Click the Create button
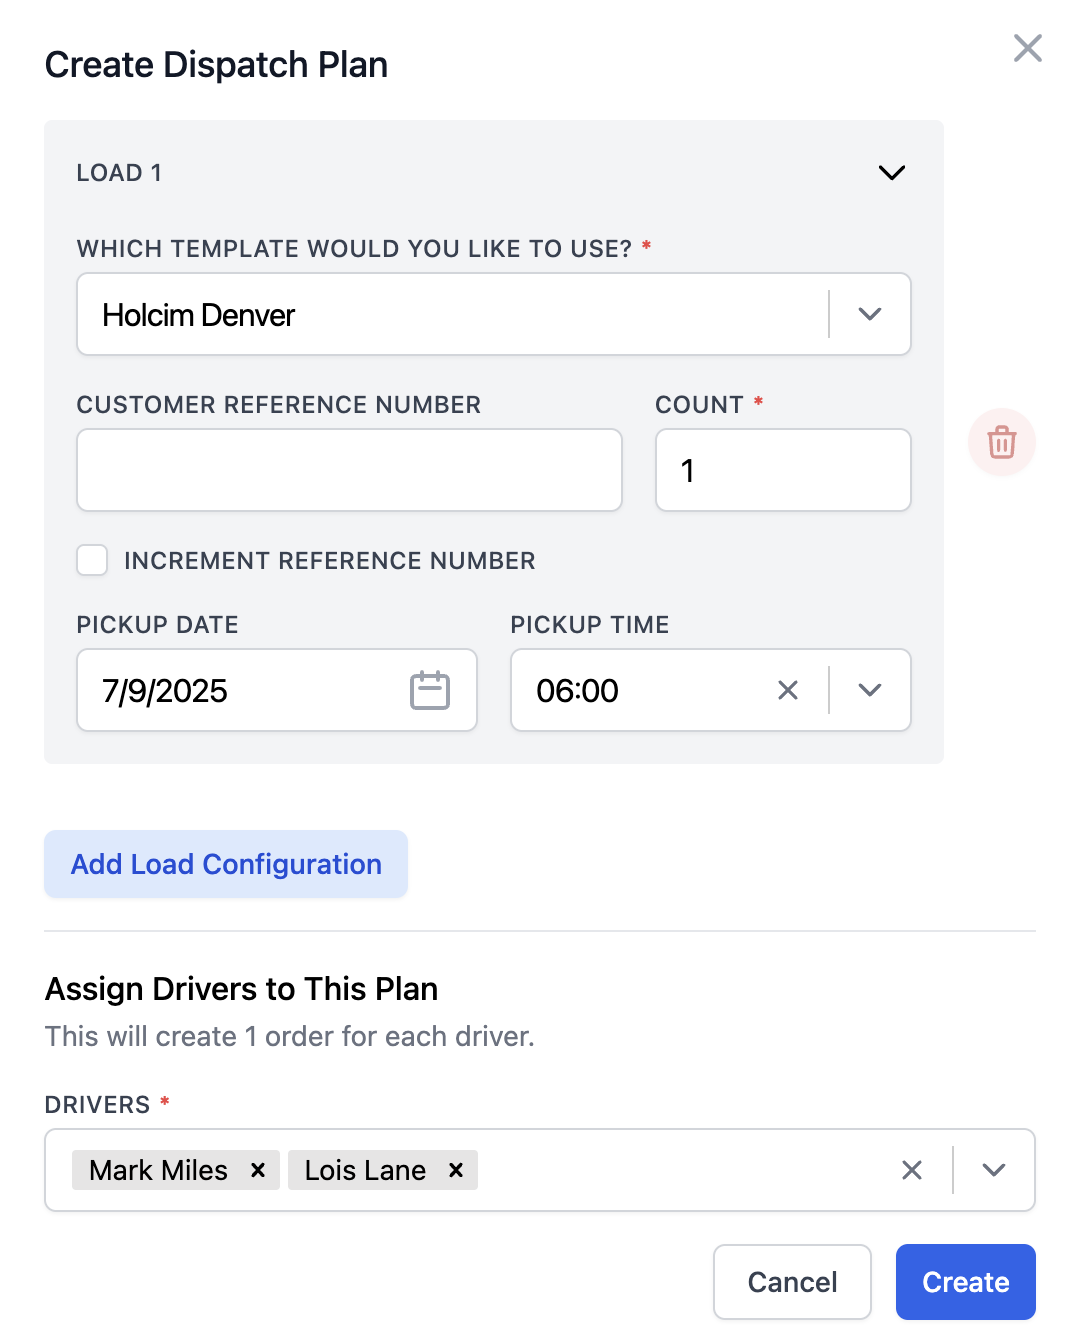This screenshot has height=1344, width=1074. point(964,1282)
